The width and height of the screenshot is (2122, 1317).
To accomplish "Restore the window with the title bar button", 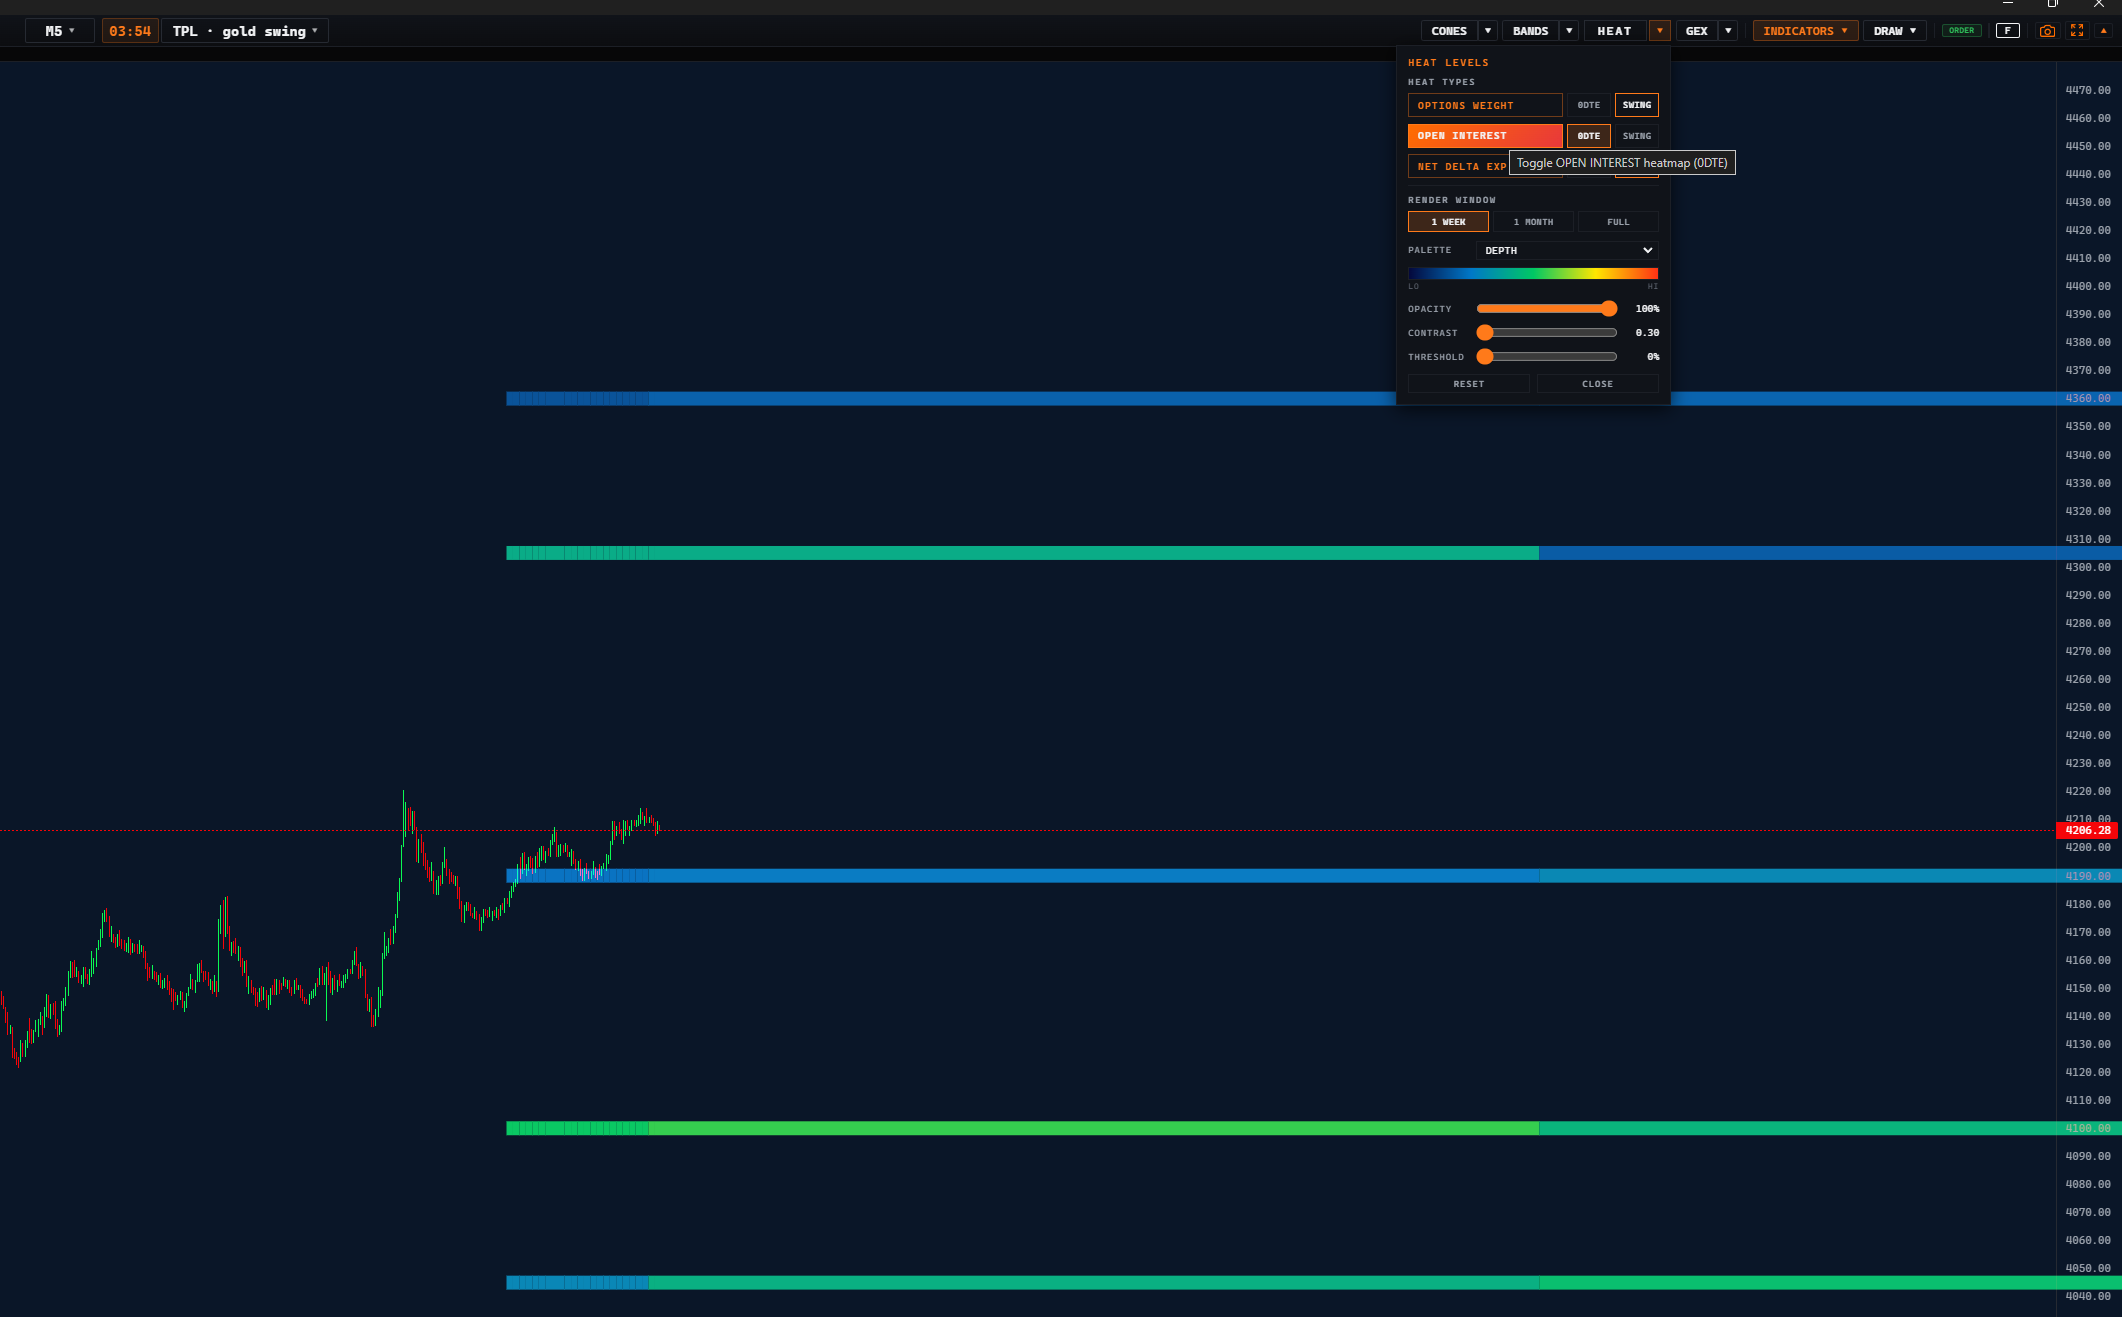I will [x=2052, y=4].
